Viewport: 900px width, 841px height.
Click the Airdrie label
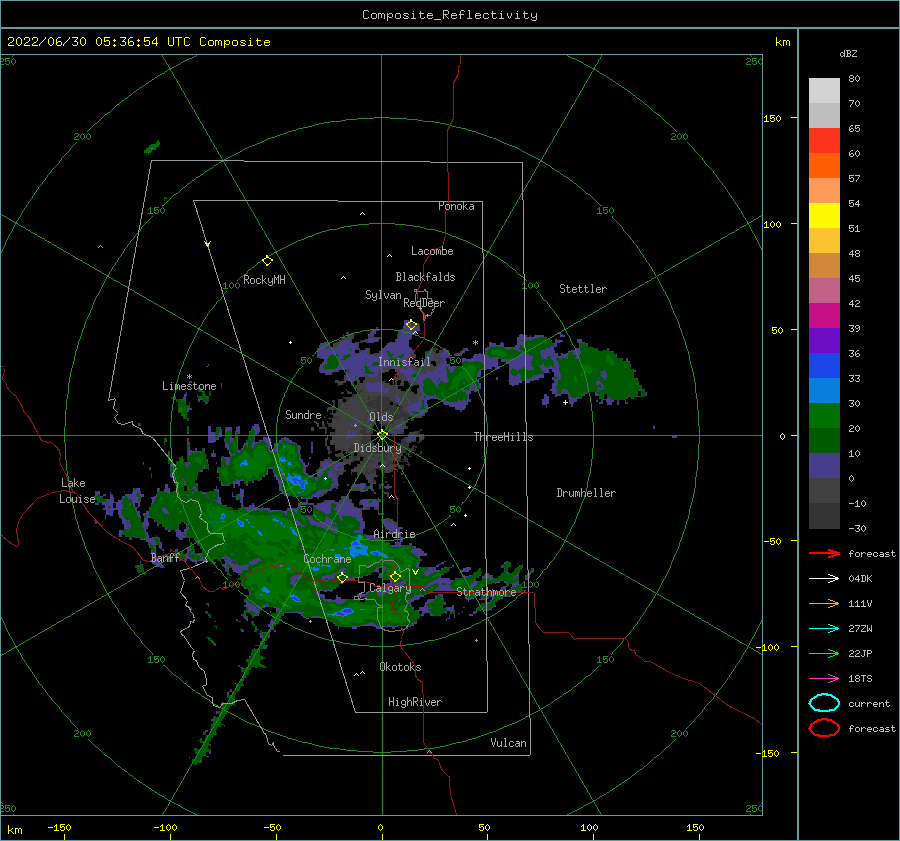click(x=394, y=534)
